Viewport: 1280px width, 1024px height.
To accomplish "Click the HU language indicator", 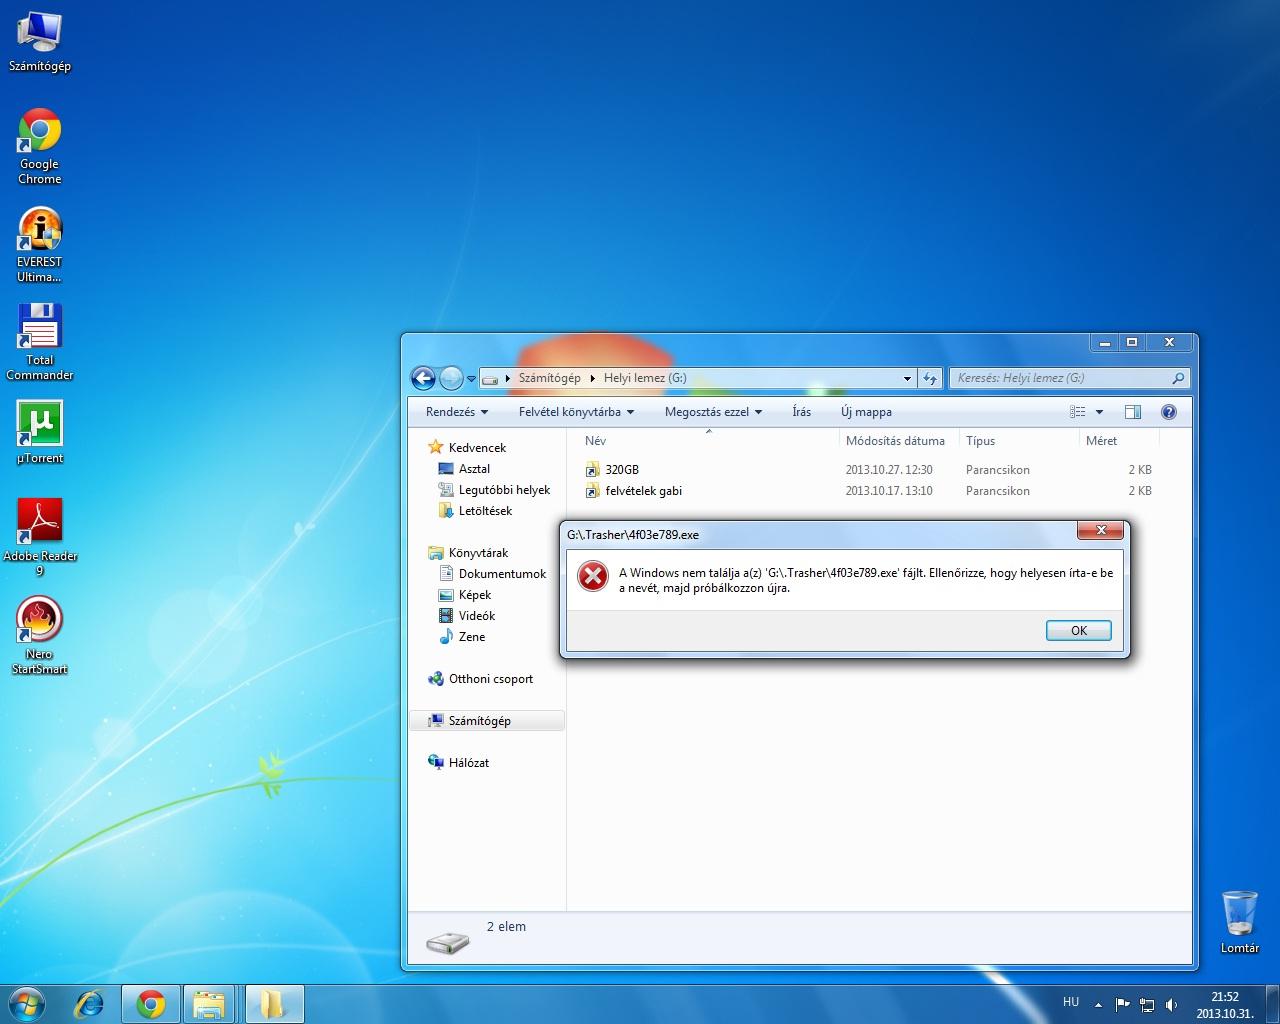I will pyautogui.click(x=1071, y=1002).
